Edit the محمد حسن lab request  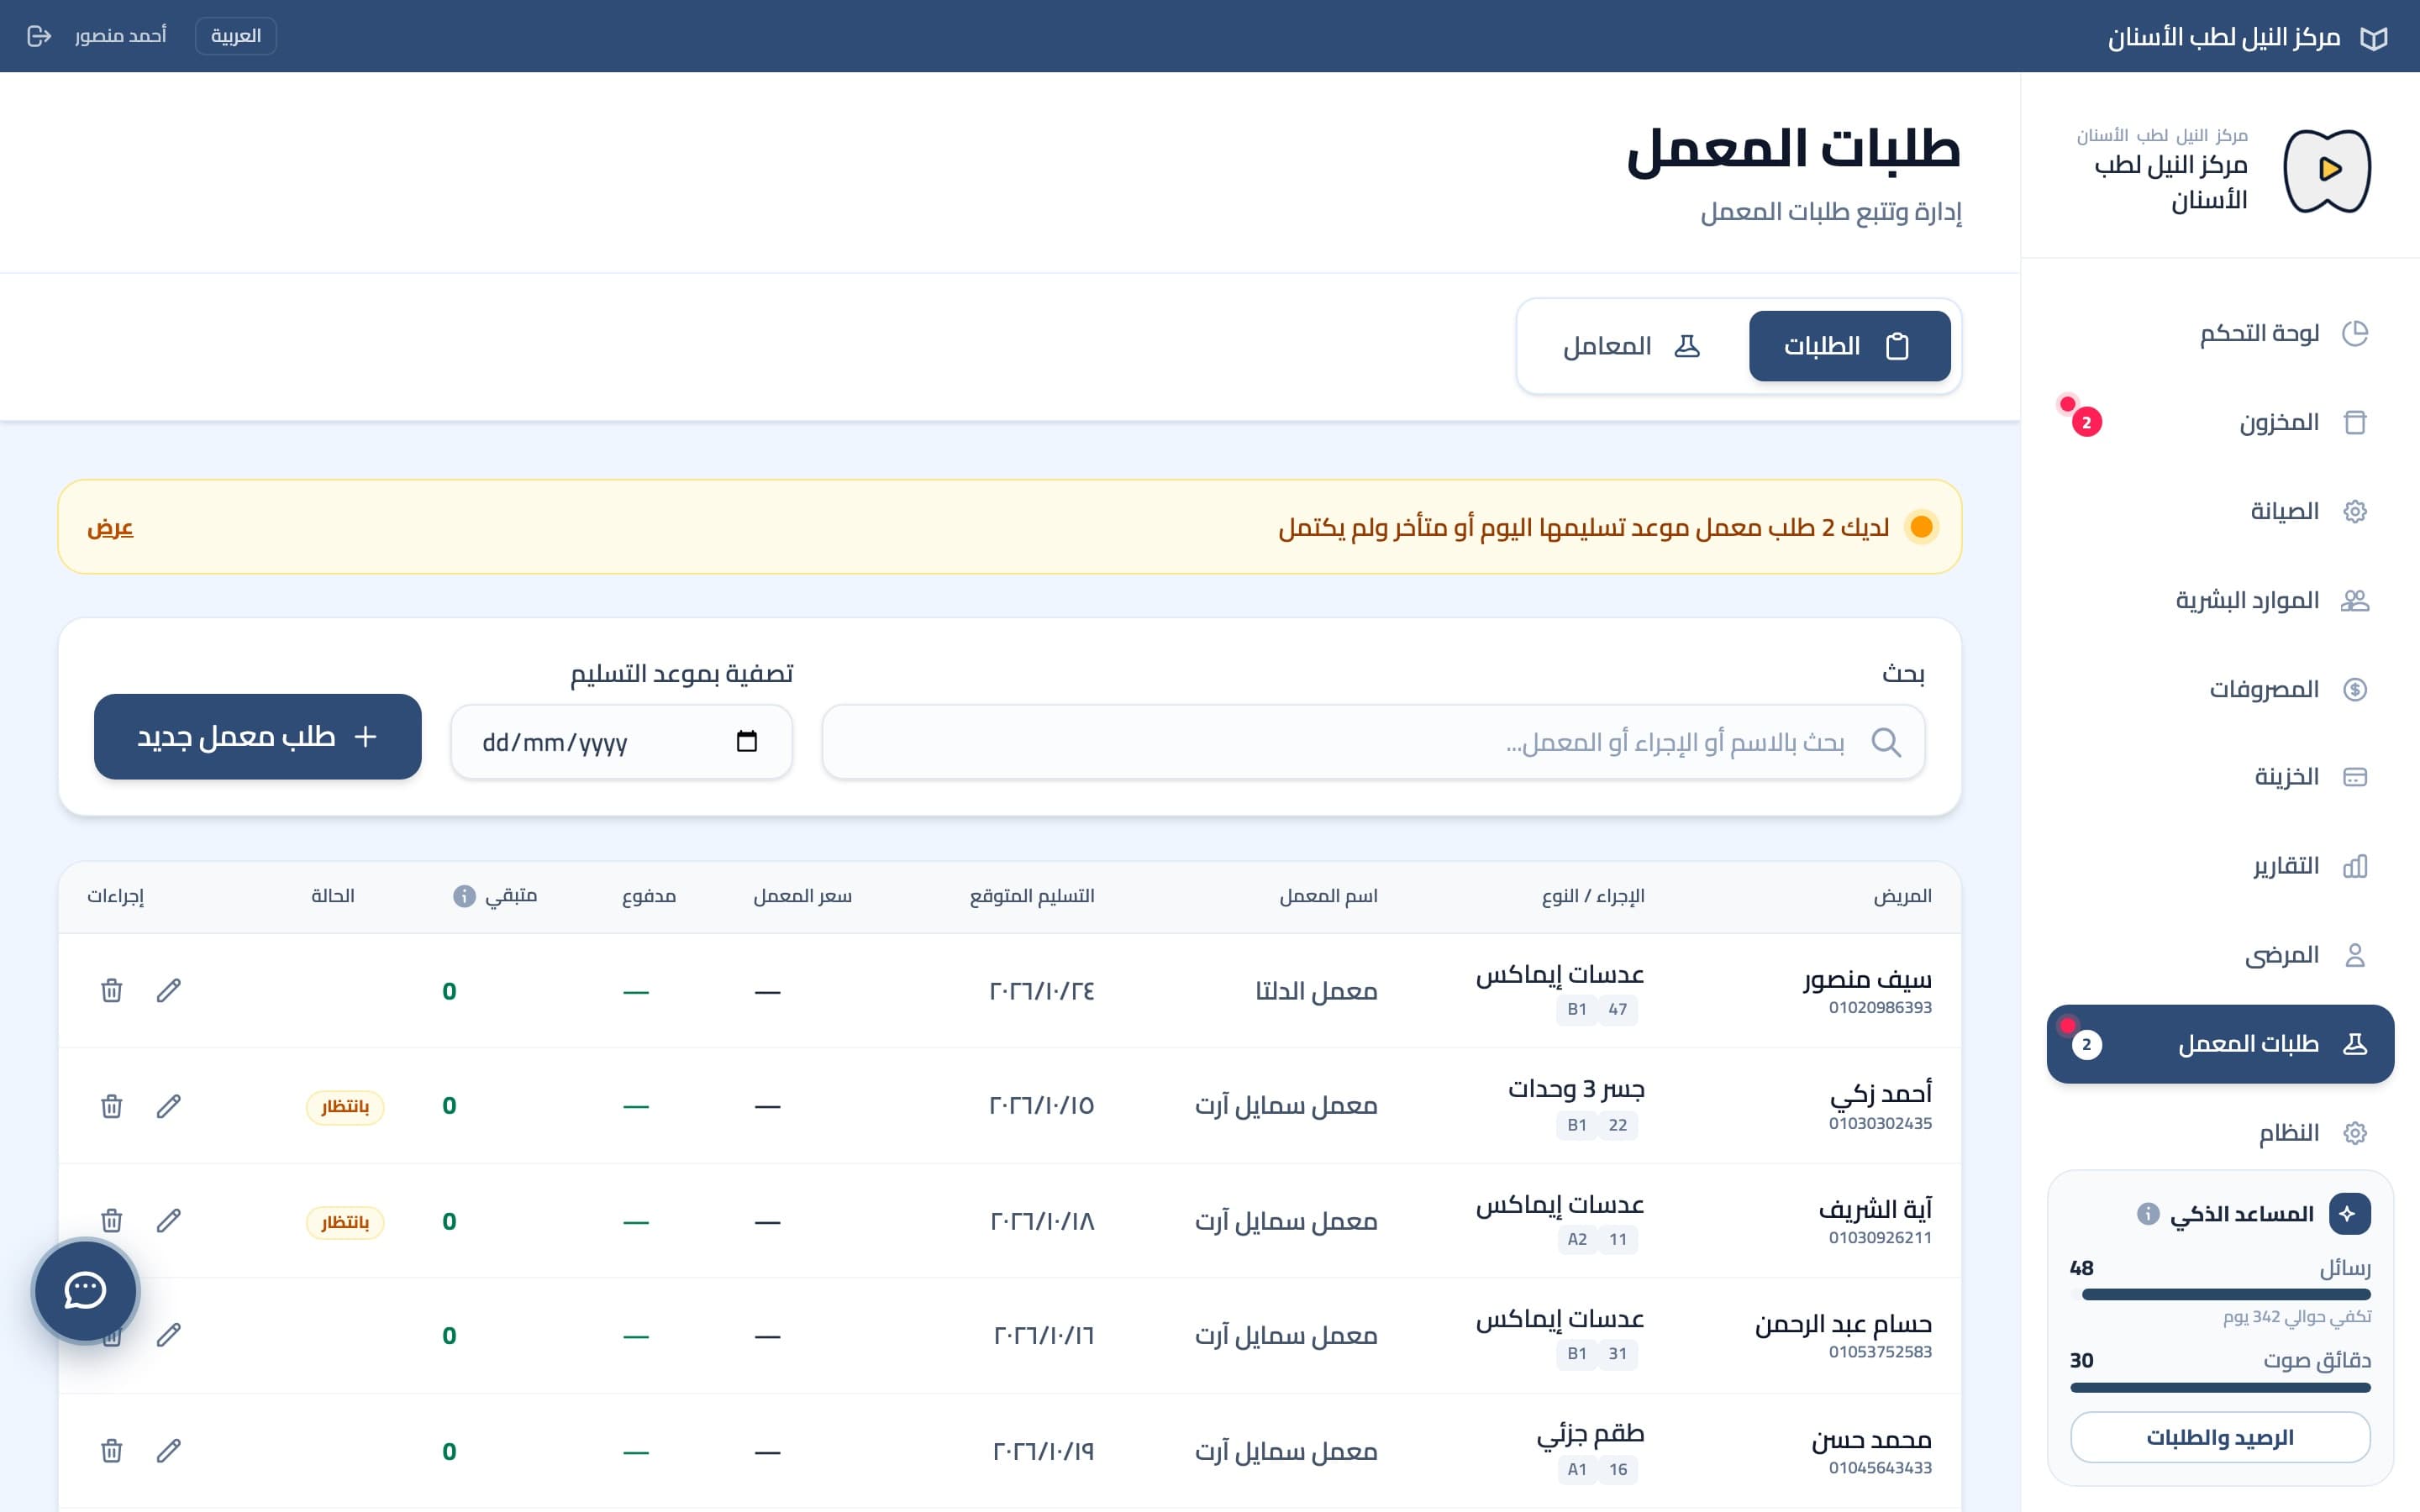click(169, 1450)
